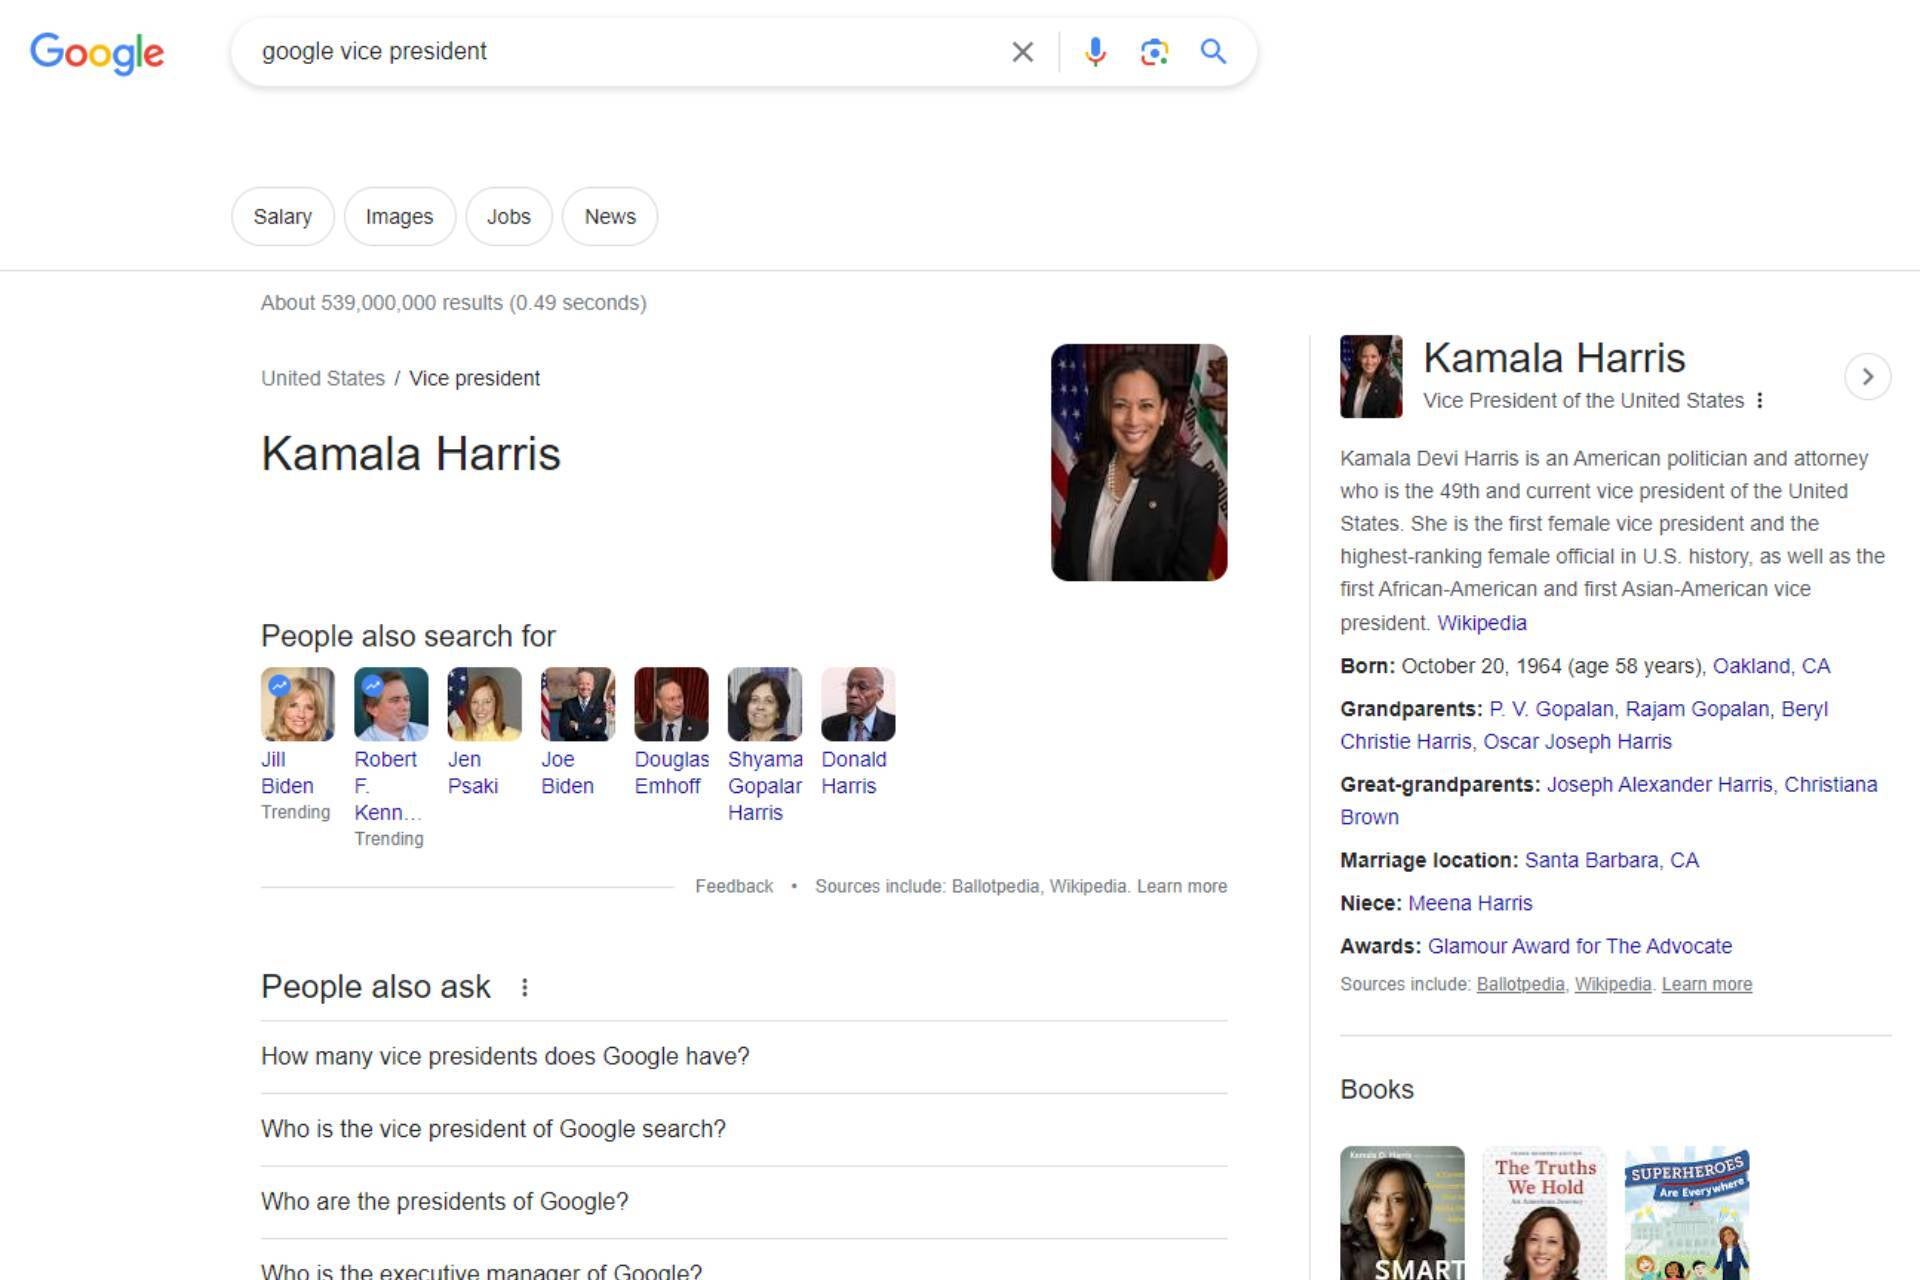Open P. V. Gopalan link
This screenshot has width=1920, height=1280.
(1551, 709)
